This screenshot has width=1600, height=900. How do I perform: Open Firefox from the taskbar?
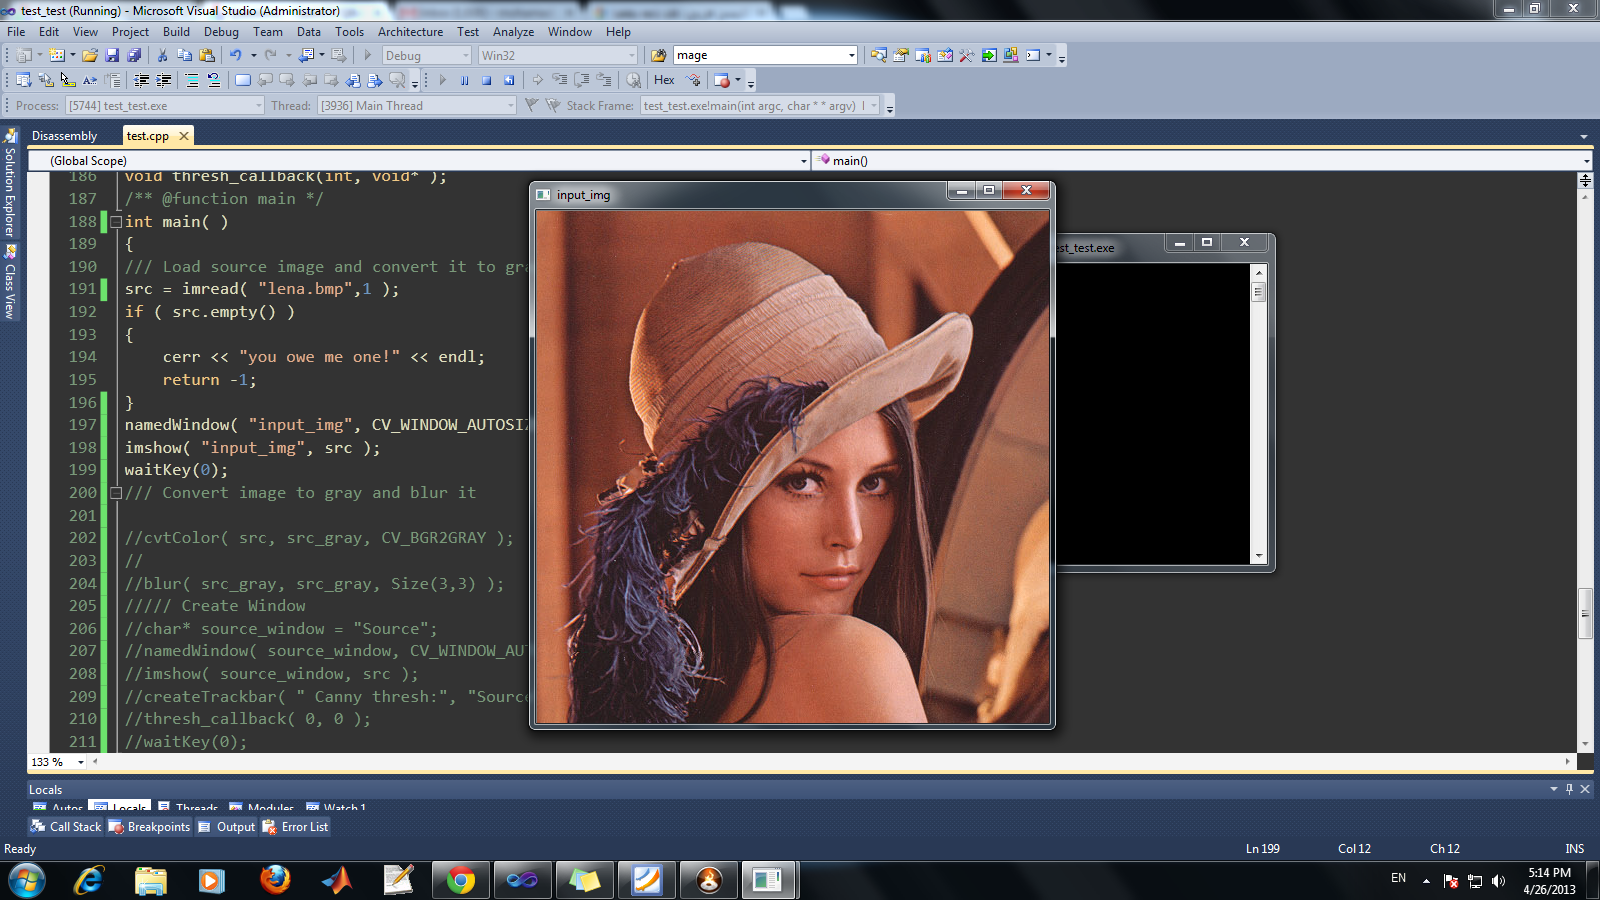(275, 880)
